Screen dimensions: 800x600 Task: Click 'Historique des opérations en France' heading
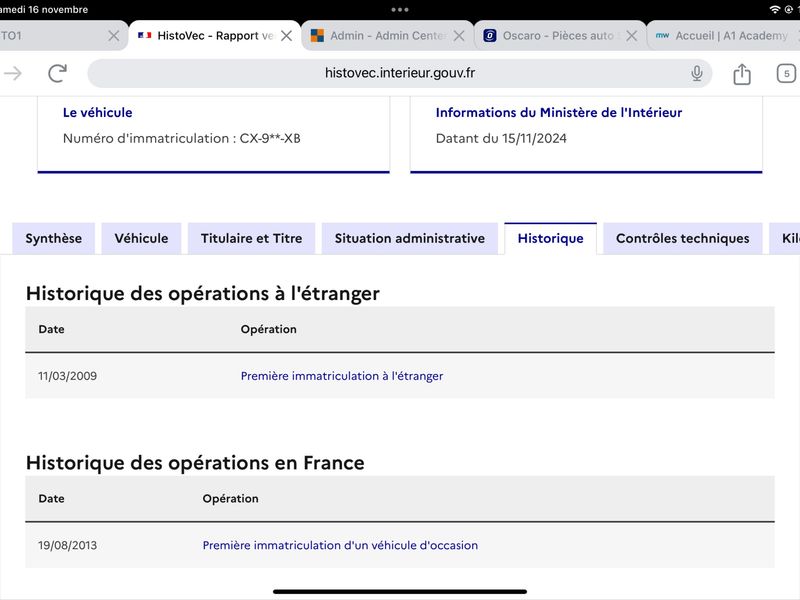(x=195, y=463)
